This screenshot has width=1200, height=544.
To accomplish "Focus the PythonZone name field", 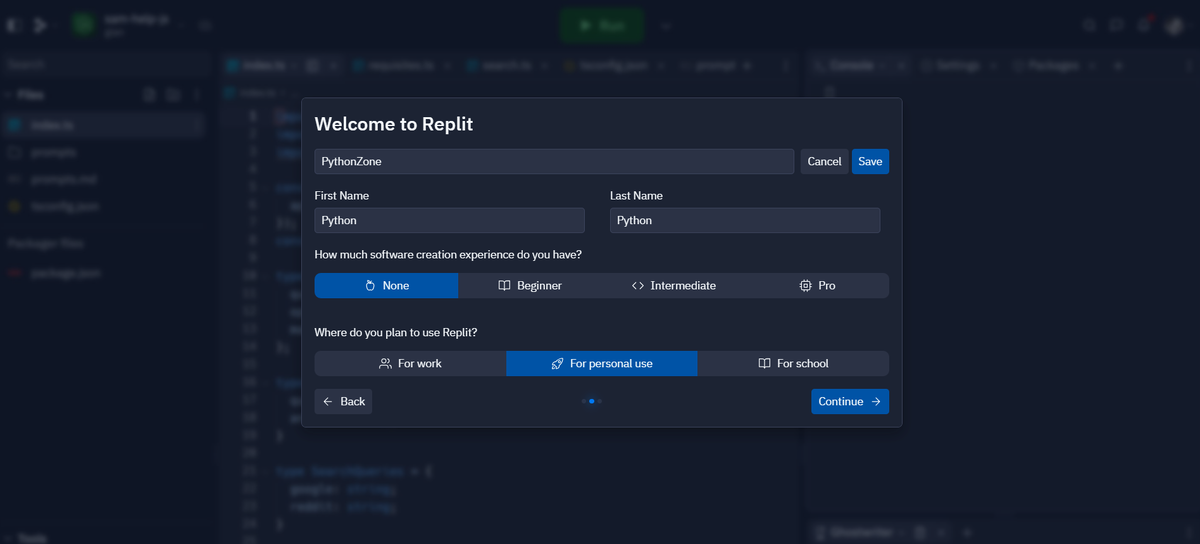I will coord(554,161).
